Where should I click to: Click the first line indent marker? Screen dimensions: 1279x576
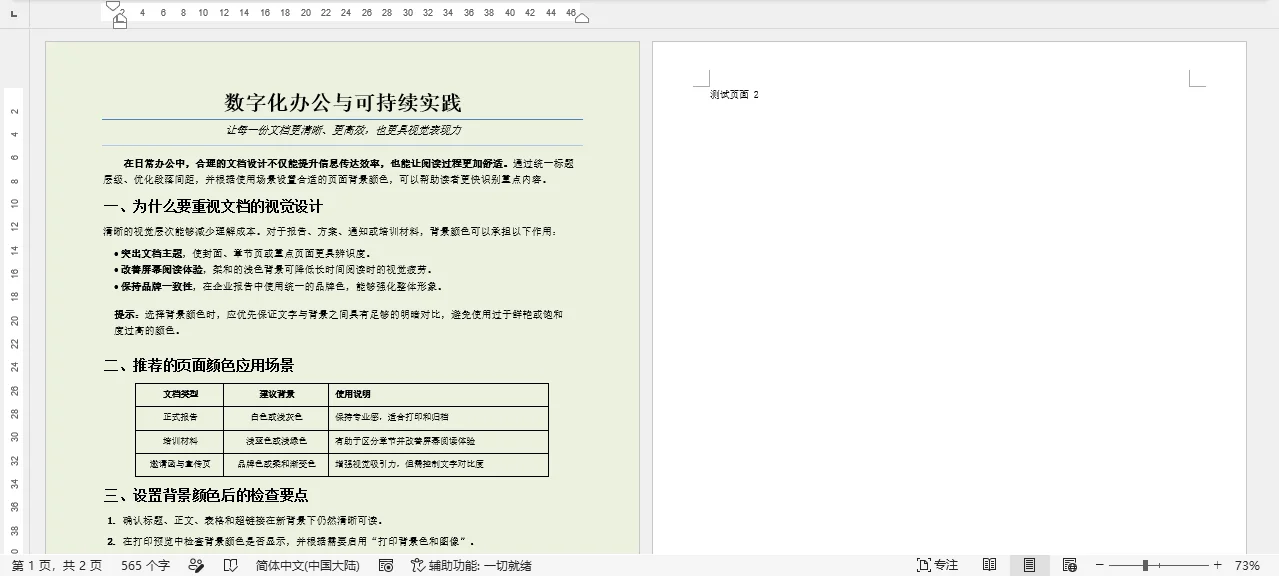click(115, 5)
